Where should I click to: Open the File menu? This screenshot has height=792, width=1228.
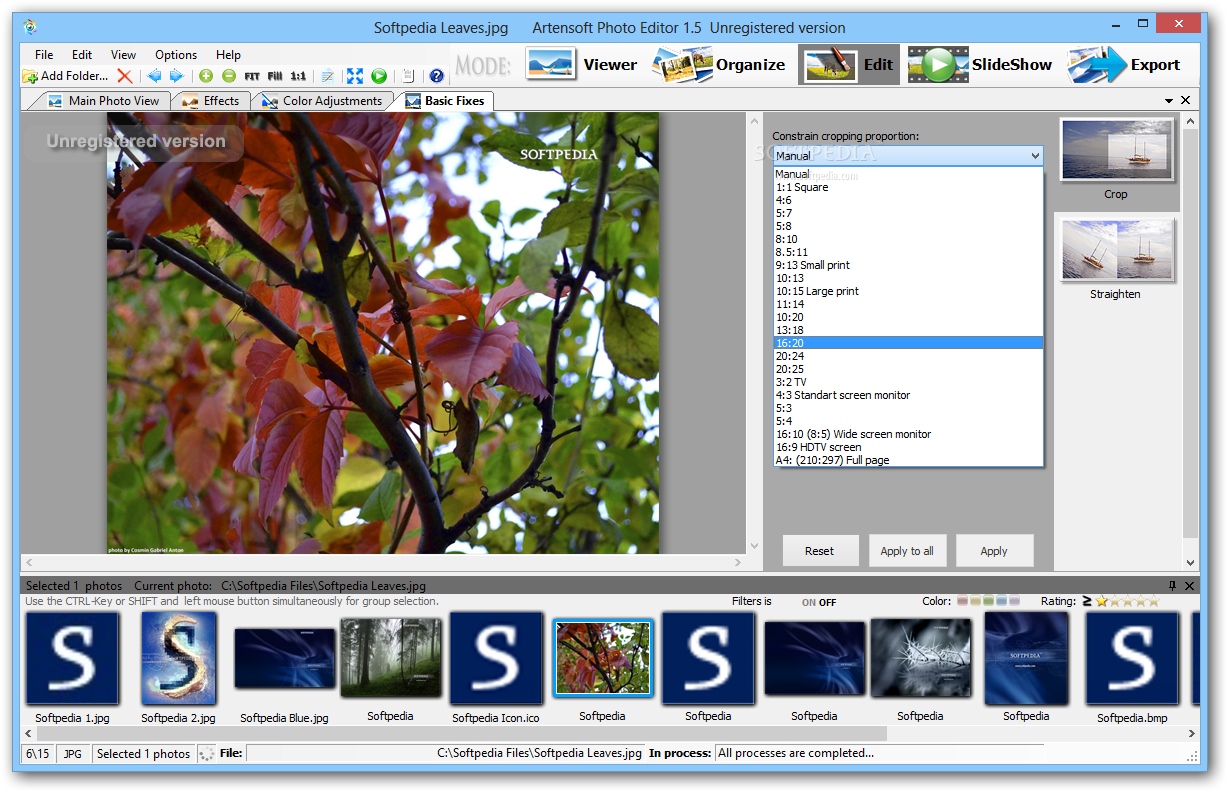pyautogui.click(x=44, y=55)
